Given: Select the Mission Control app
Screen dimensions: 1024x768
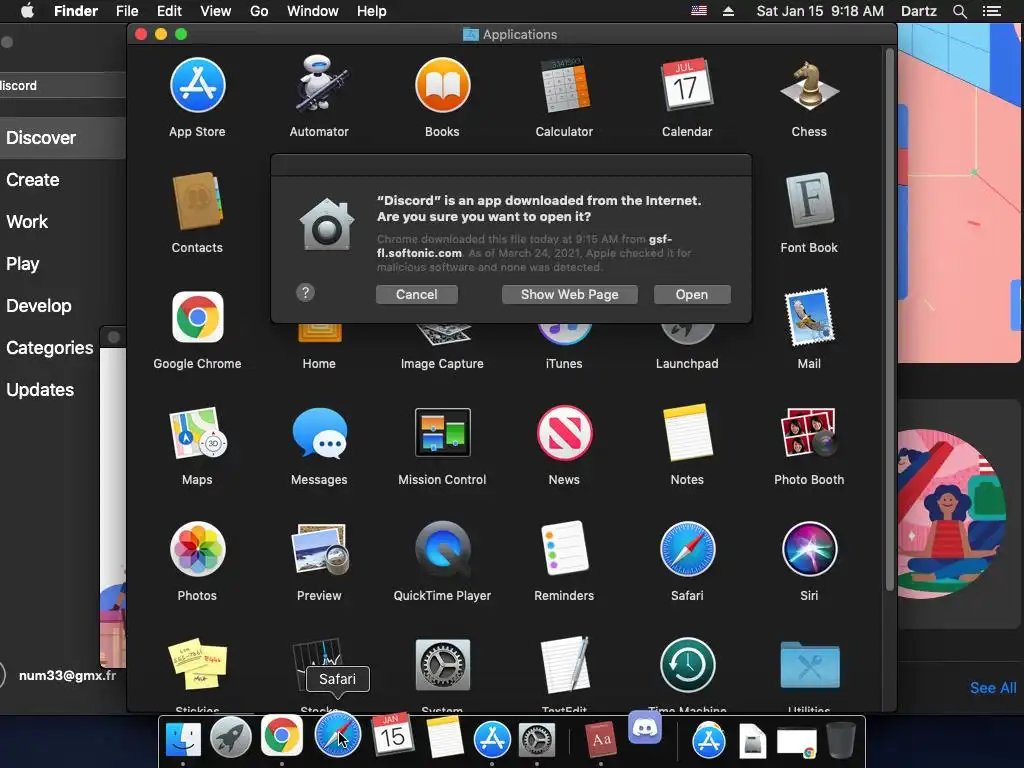Looking at the screenshot, I should tap(442, 432).
